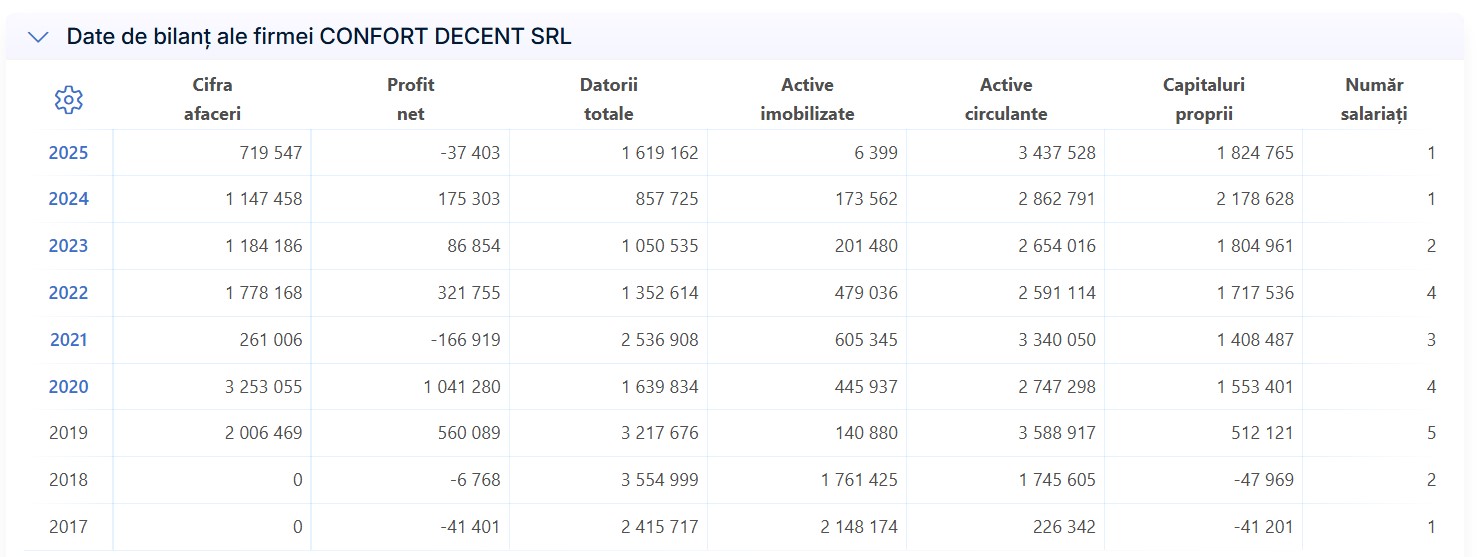Select equity value 1 553 401
The width and height of the screenshot is (1477, 557).
pos(1255,387)
